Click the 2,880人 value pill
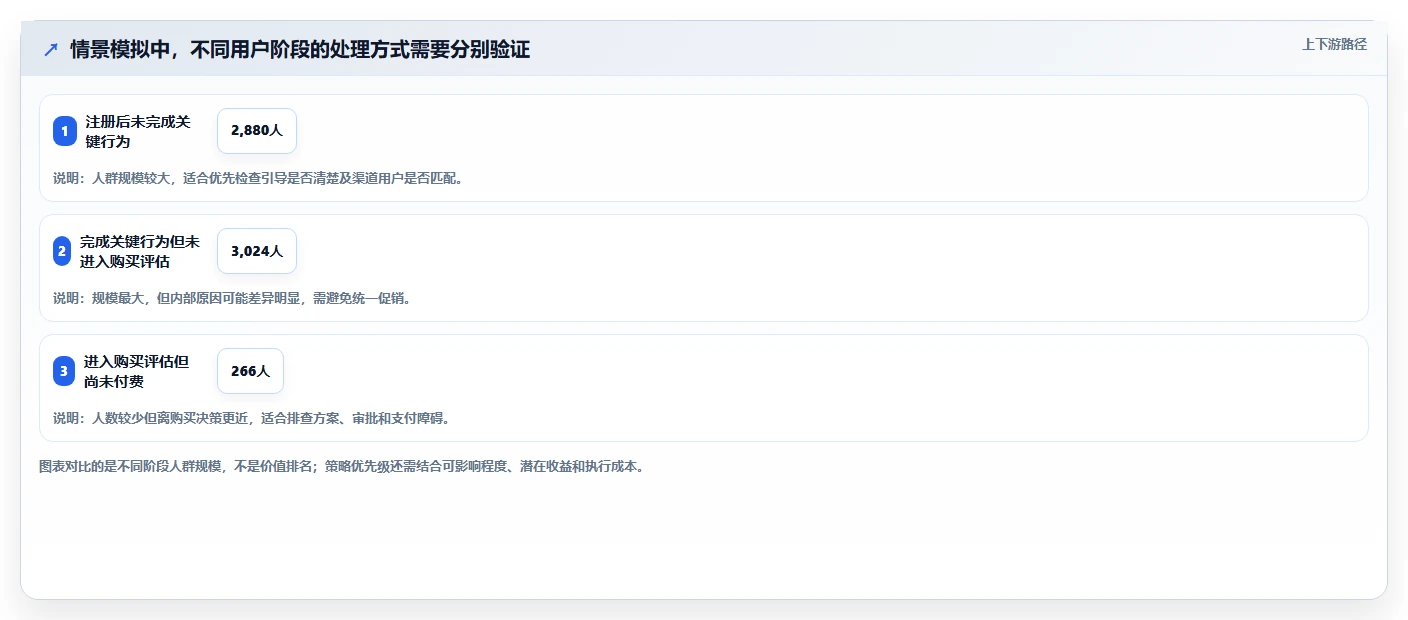 point(257,131)
